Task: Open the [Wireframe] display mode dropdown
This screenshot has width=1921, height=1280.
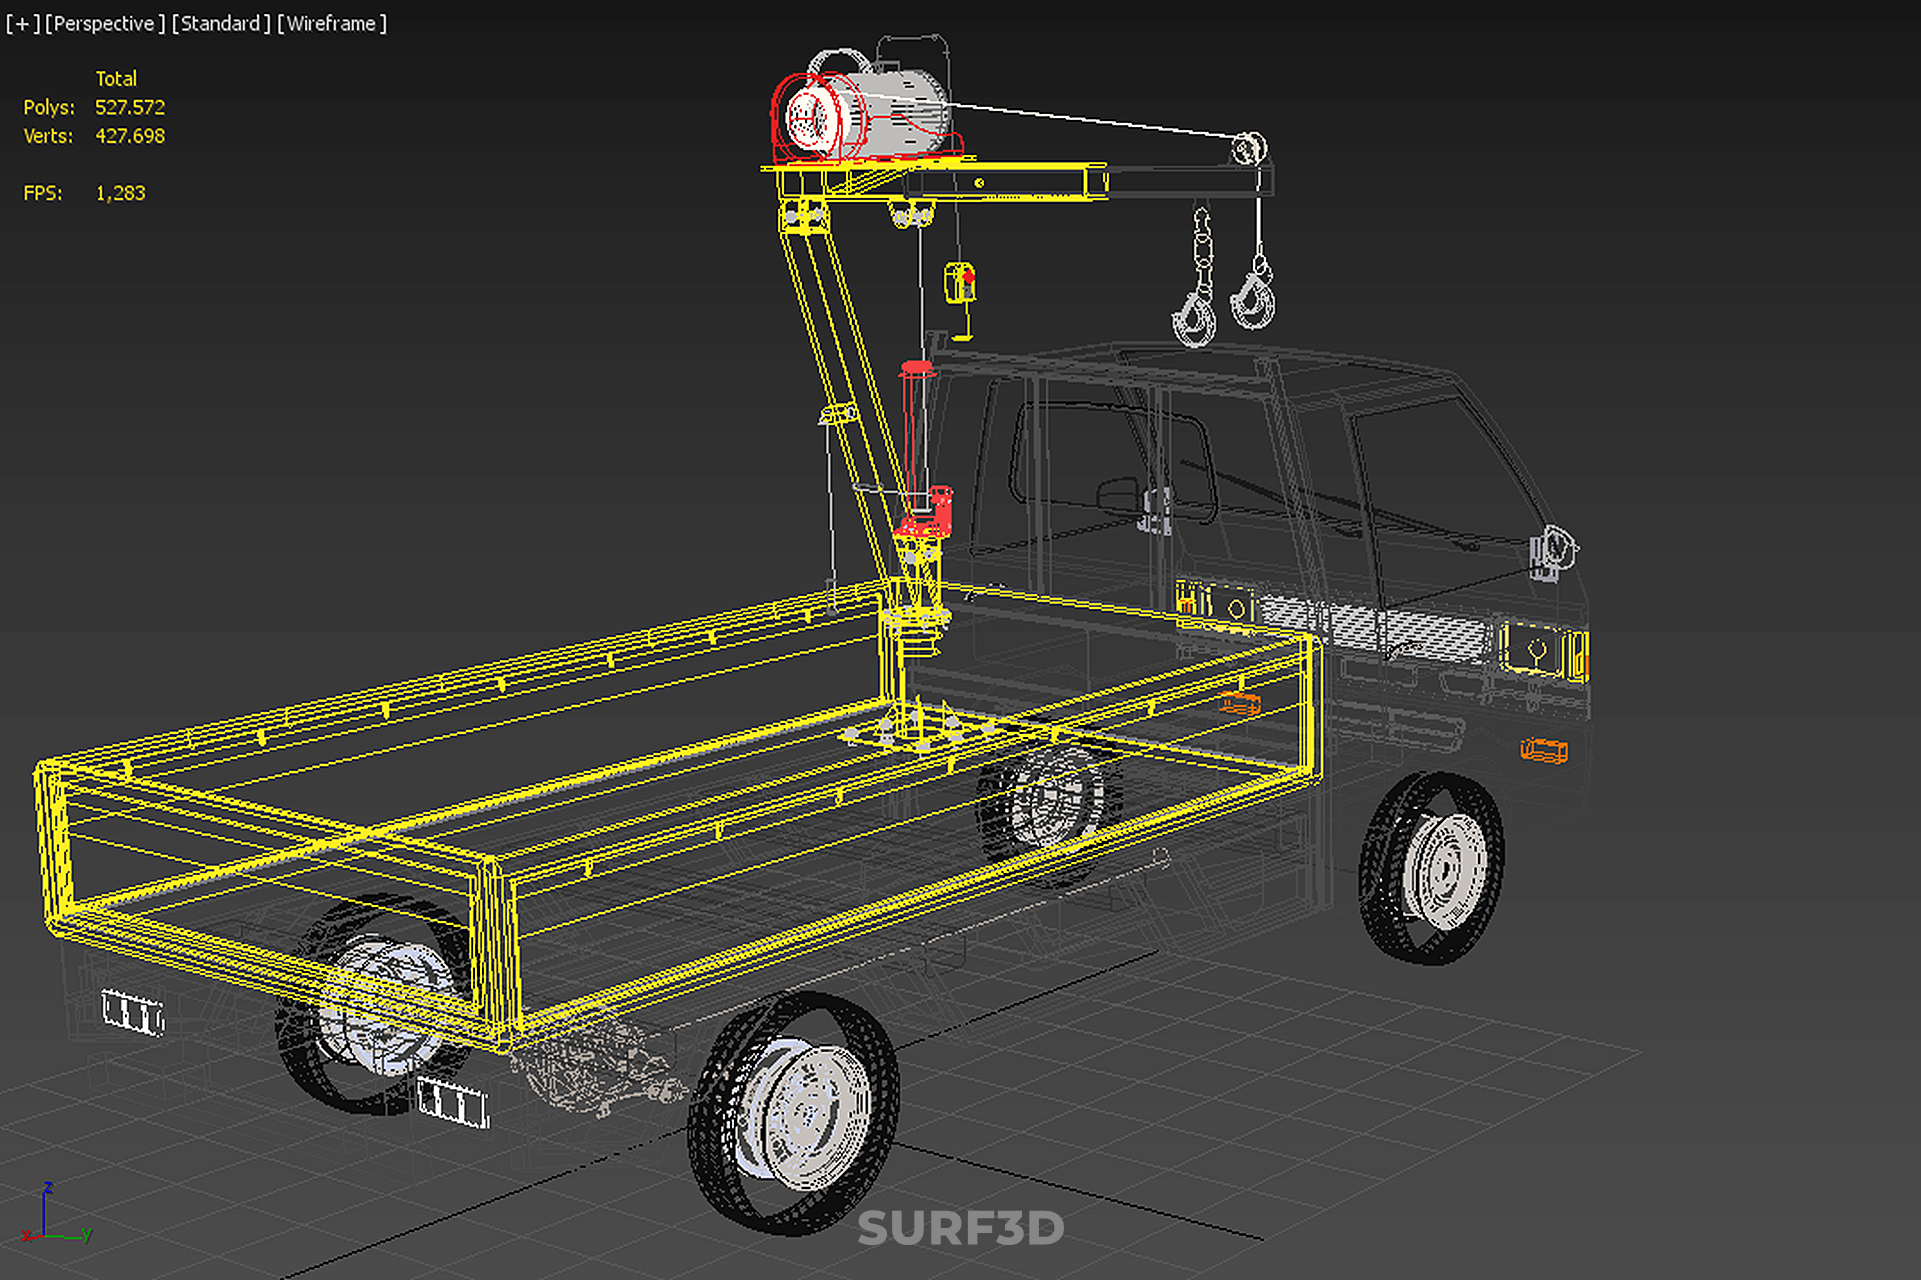Action: click(331, 23)
